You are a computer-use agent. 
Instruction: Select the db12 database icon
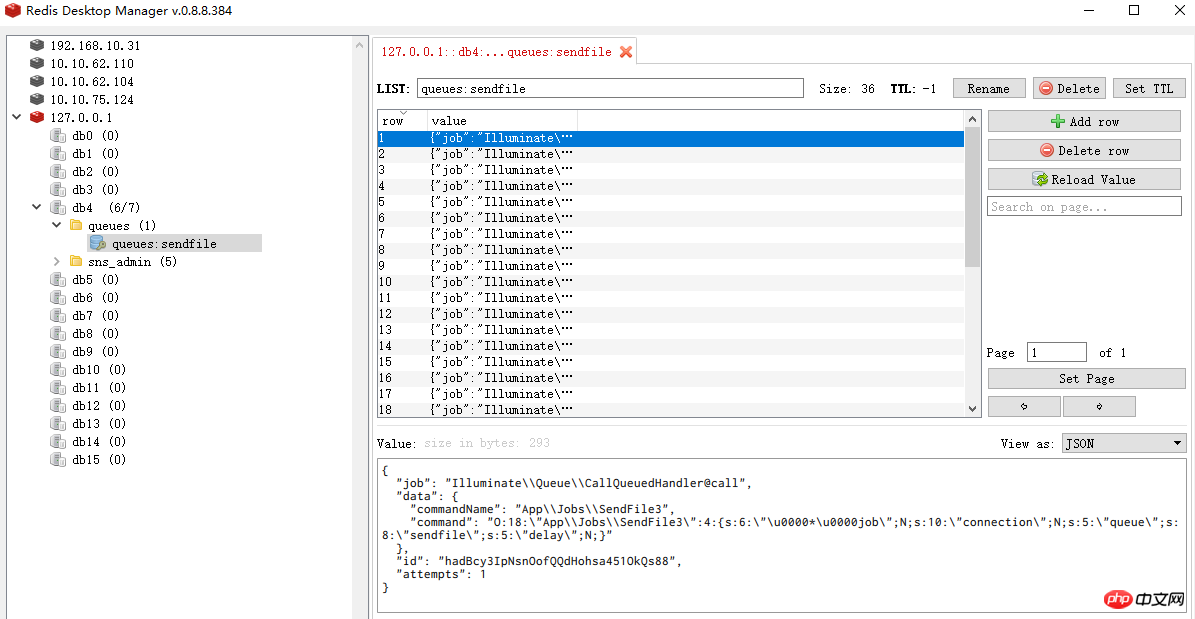(x=58, y=406)
